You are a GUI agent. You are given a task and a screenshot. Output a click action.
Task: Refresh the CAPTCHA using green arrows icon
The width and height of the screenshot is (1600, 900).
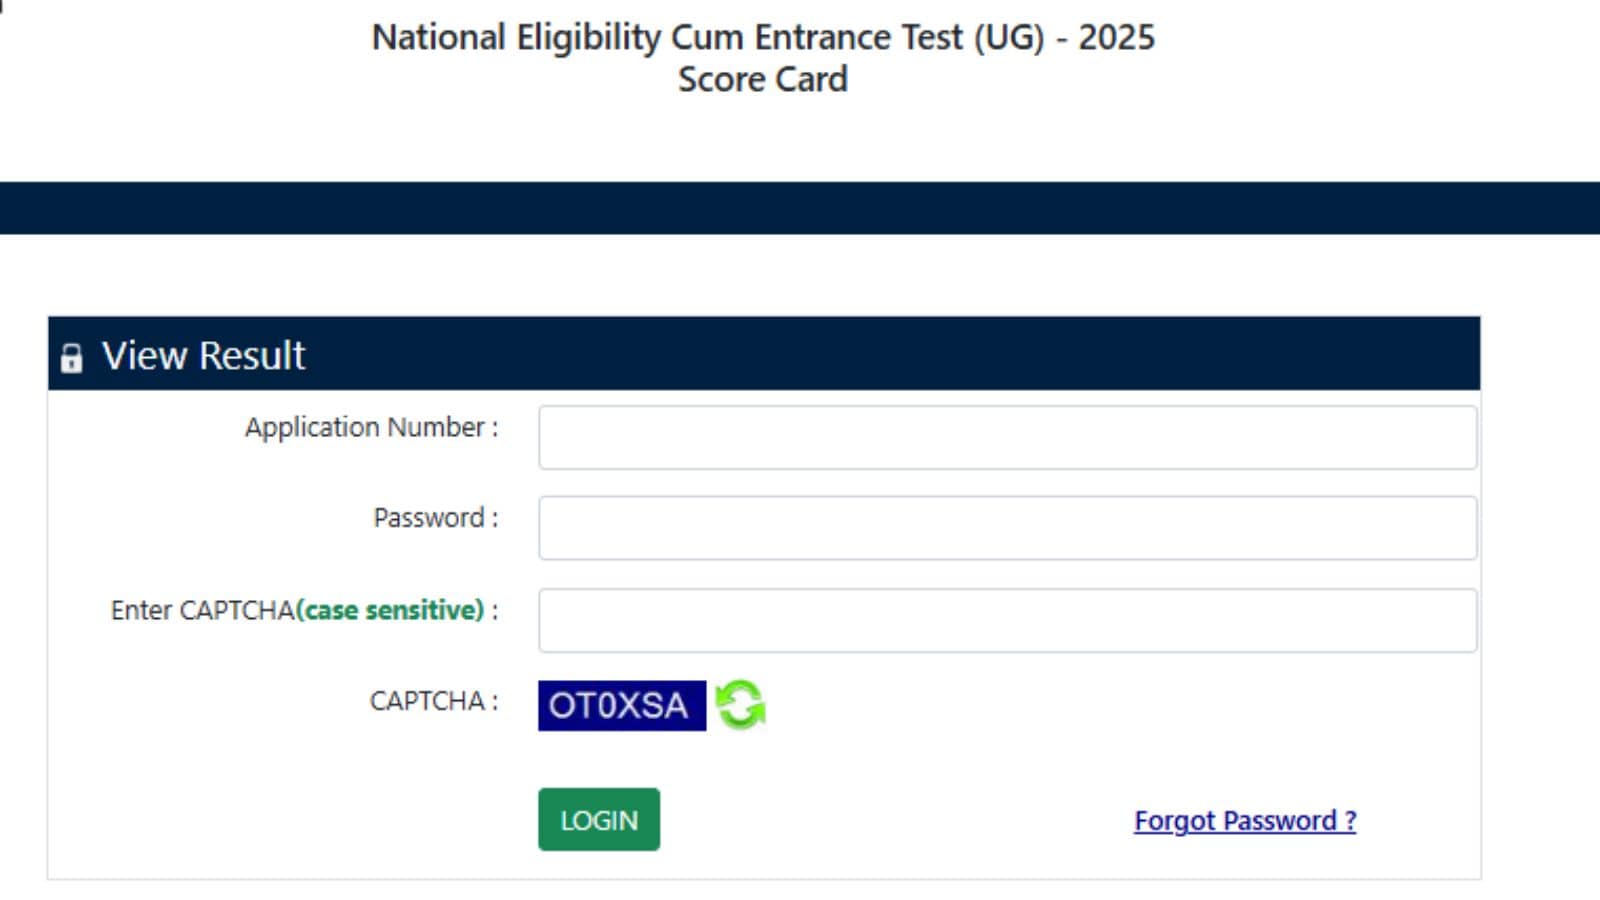pos(741,706)
